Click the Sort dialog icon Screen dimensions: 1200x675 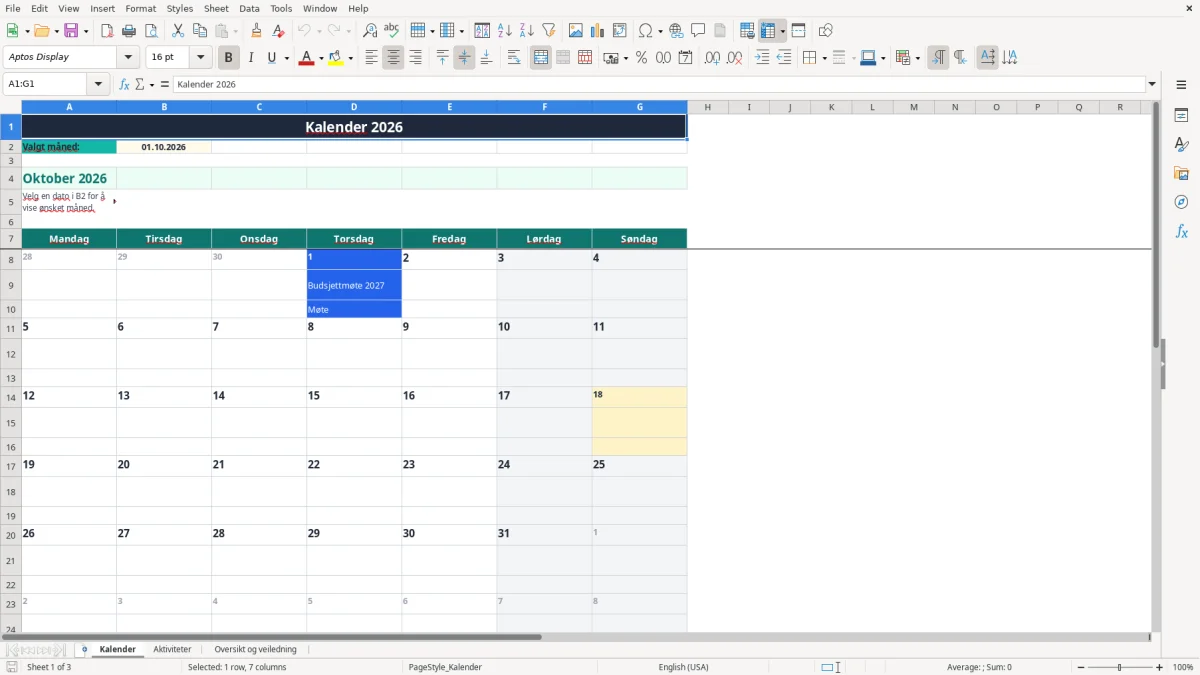pyautogui.click(x=482, y=31)
